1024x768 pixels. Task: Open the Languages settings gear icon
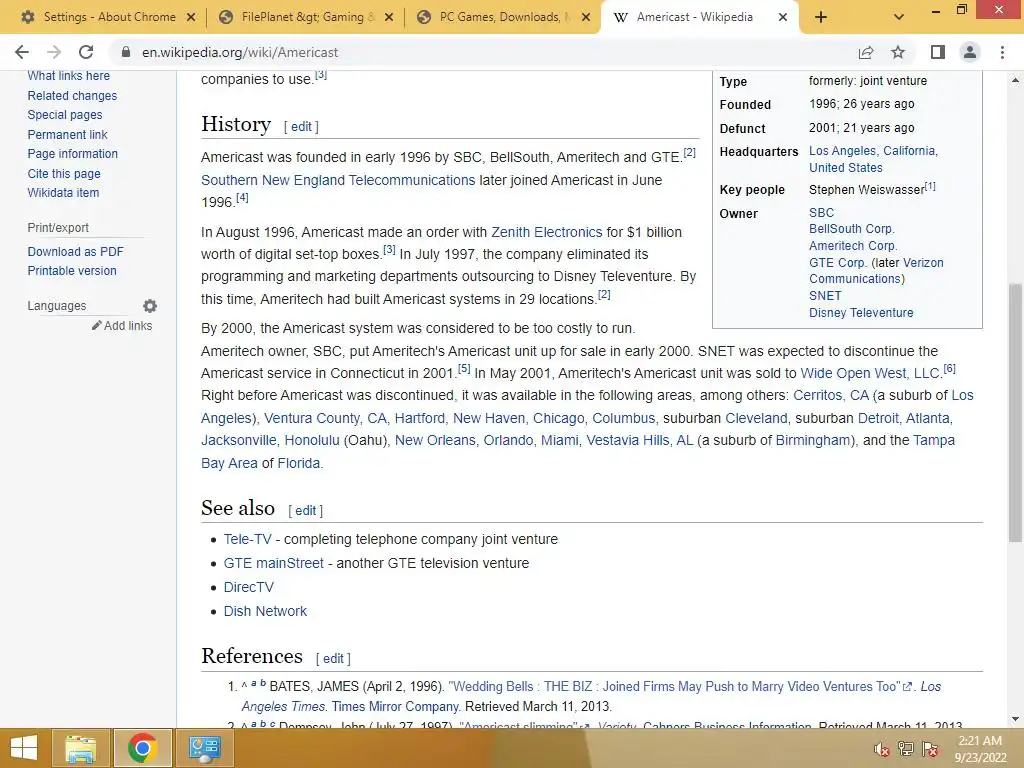coord(150,306)
